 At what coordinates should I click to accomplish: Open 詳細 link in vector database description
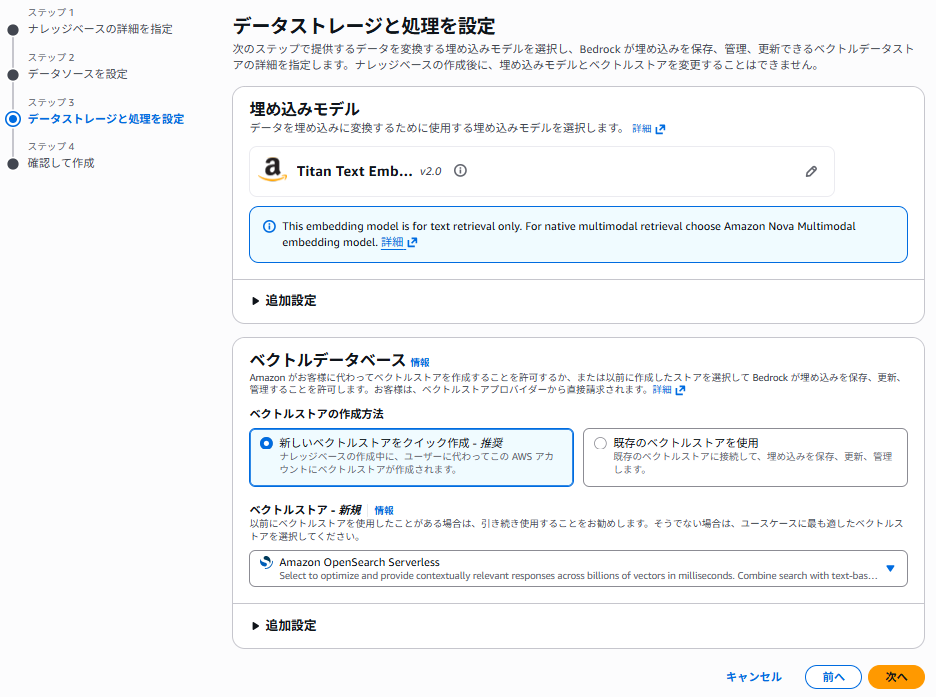[x=669, y=390]
